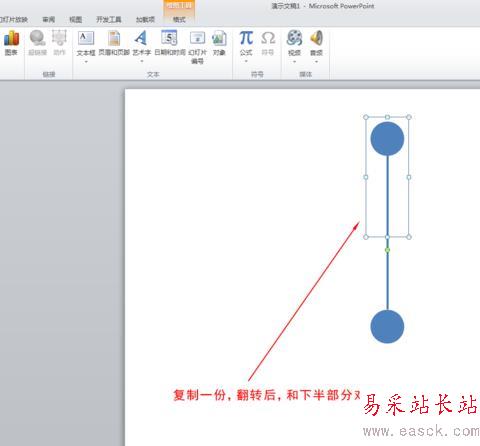This screenshot has height=446, width=480.
Task: Click the 演示文稿1 window title text
Action: point(285,6)
